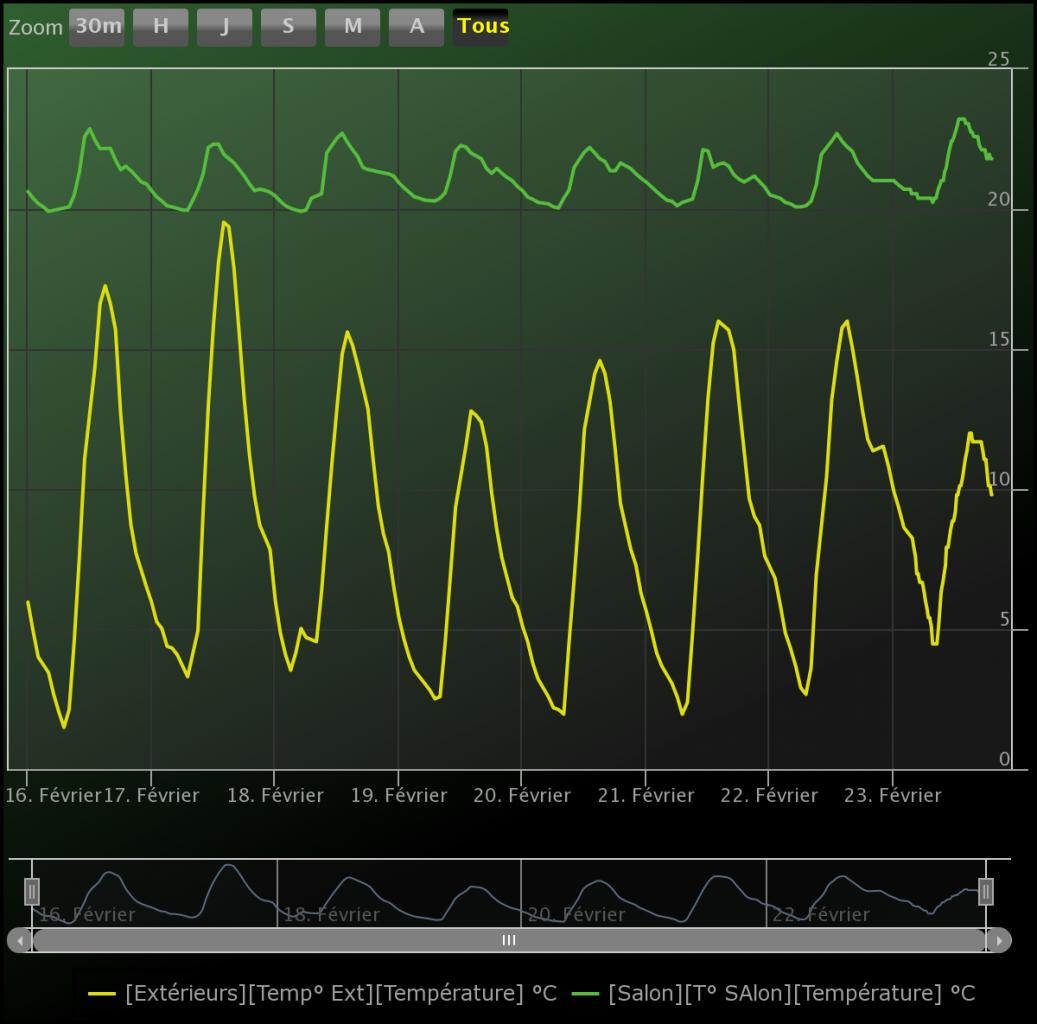
Task: Click the 15 y-axis value label
Action: [999, 339]
